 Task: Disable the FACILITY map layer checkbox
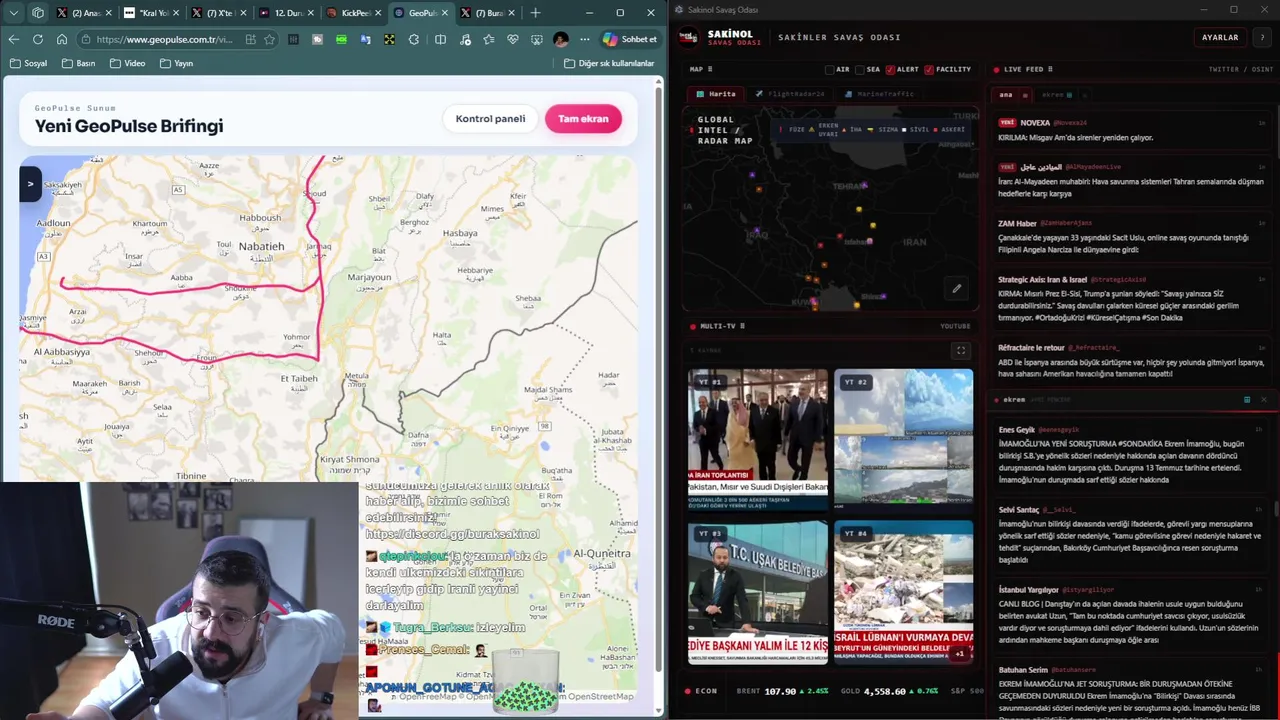929,70
